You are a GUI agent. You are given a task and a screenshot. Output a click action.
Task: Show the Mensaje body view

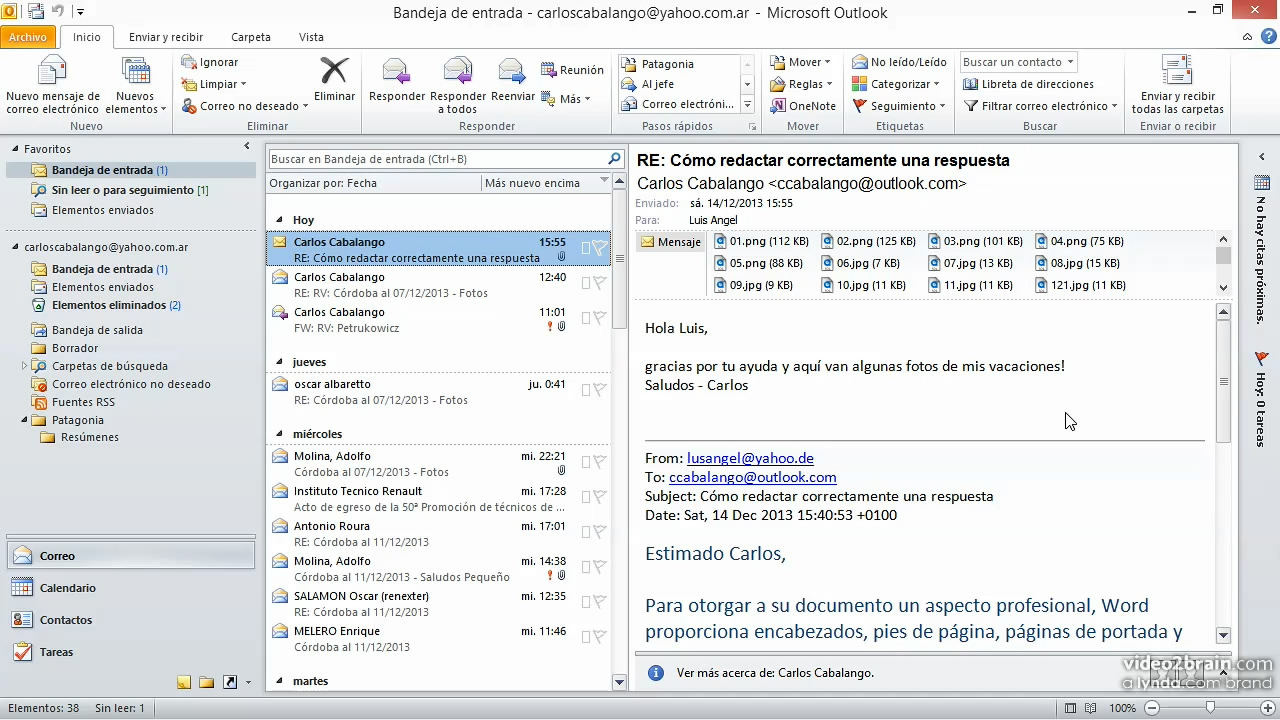tap(671, 242)
